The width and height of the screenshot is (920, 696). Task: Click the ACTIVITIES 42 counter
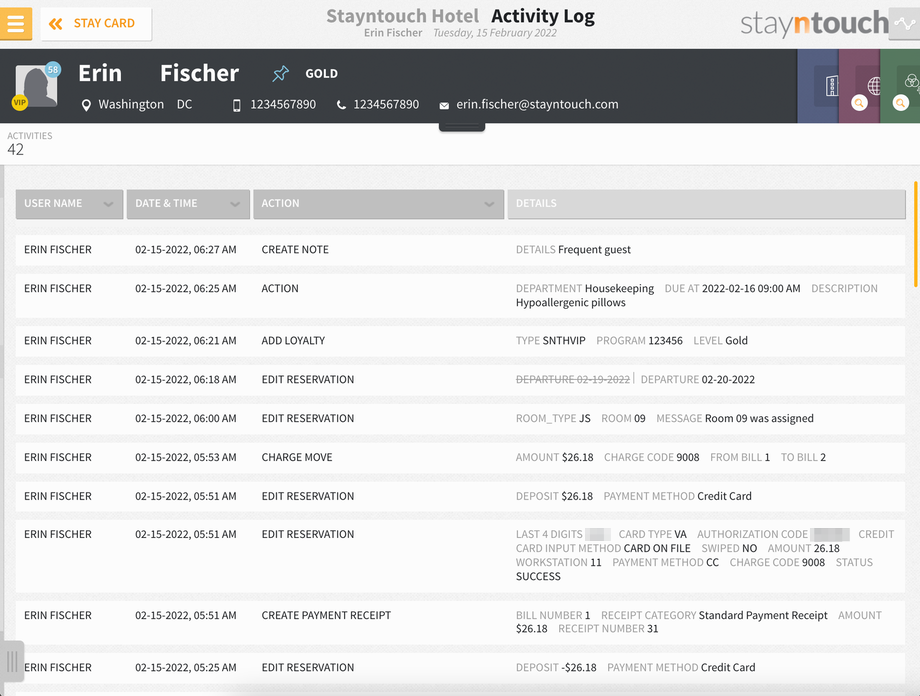tap(29, 144)
